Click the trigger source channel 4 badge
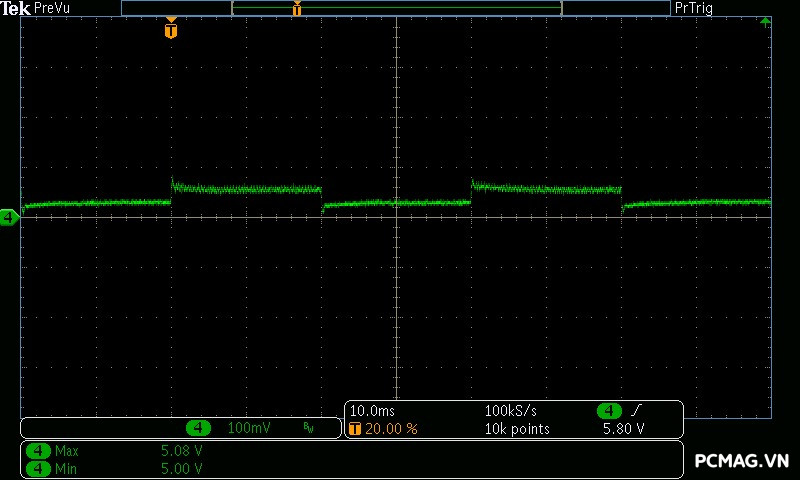 [x=609, y=411]
